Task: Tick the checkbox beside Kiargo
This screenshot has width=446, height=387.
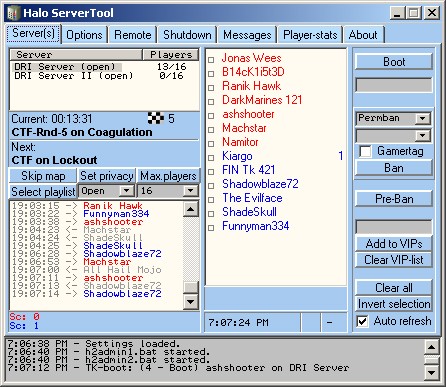Action: click(x=211, y=158)
